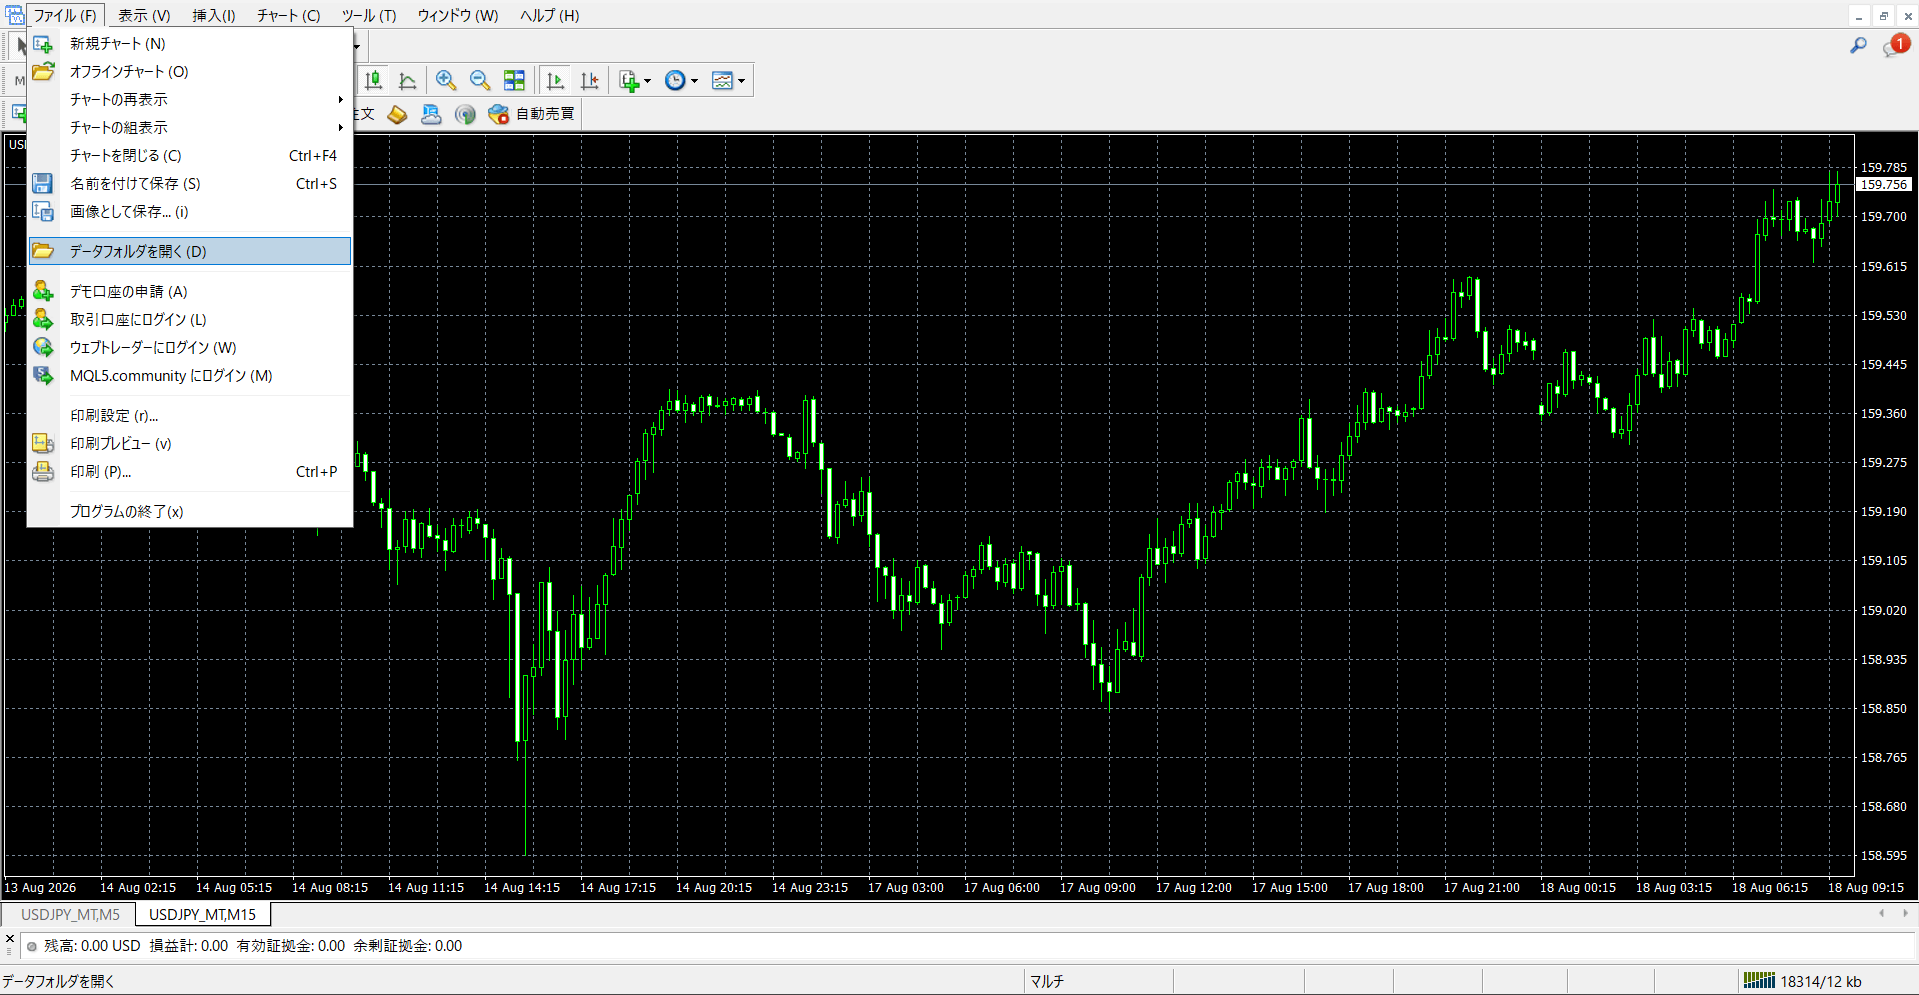Click マルチ status bar entry
This screenshot has width=1919, height=995.
point(1047,981)
